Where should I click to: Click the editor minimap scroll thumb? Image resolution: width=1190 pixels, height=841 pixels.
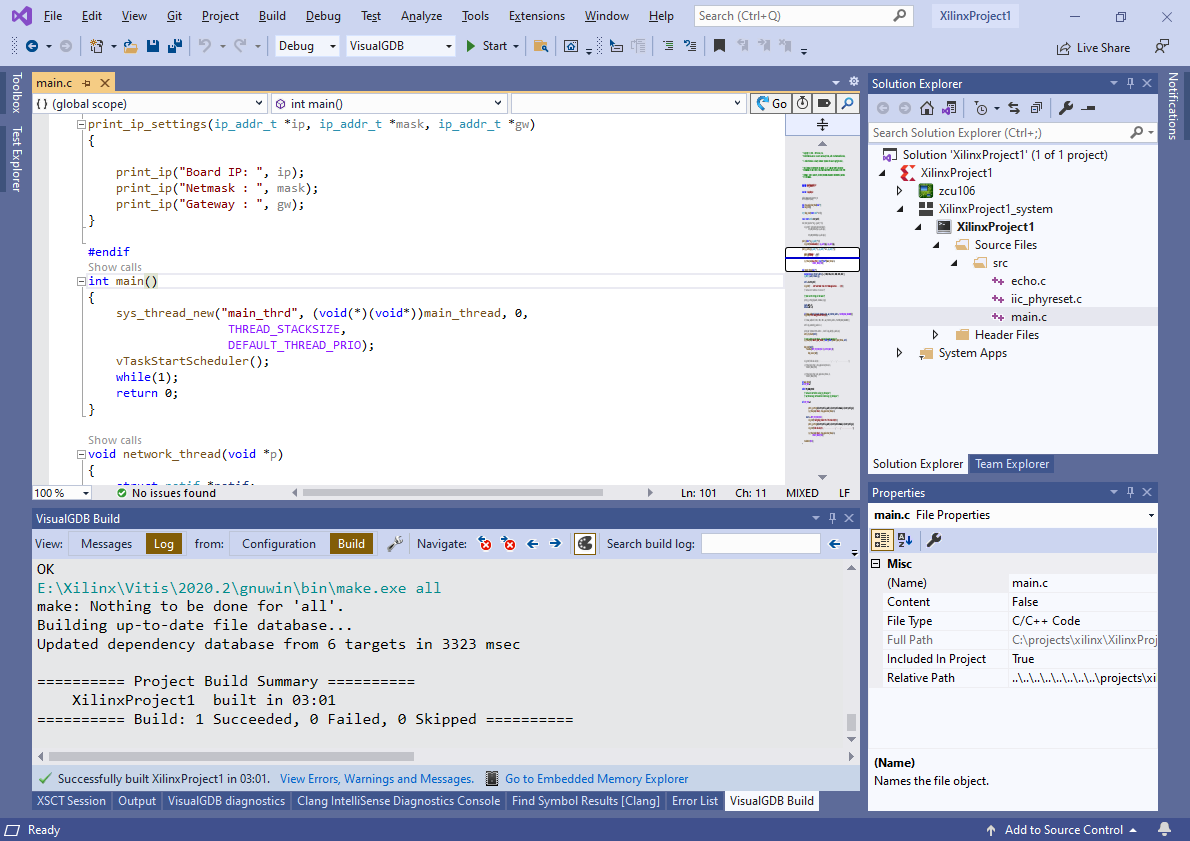(x=822, y=259)
